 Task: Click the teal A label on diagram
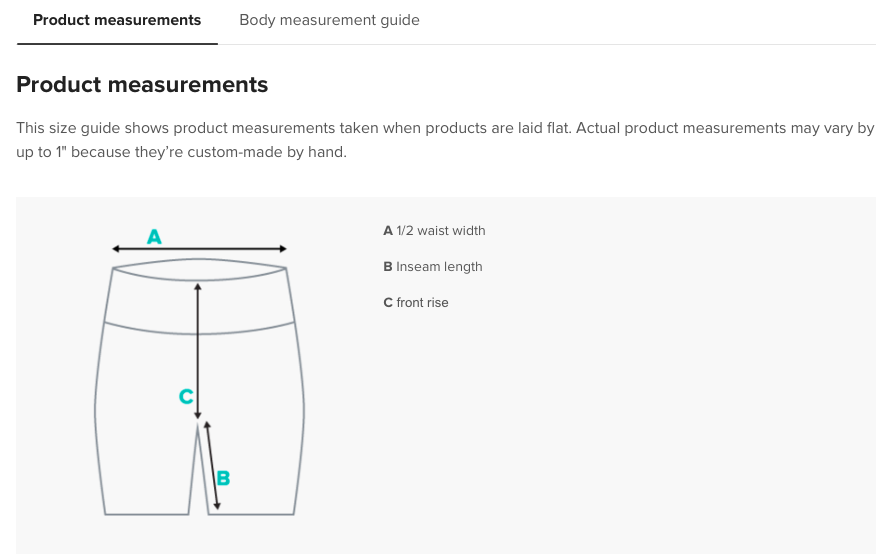point(154,237)
